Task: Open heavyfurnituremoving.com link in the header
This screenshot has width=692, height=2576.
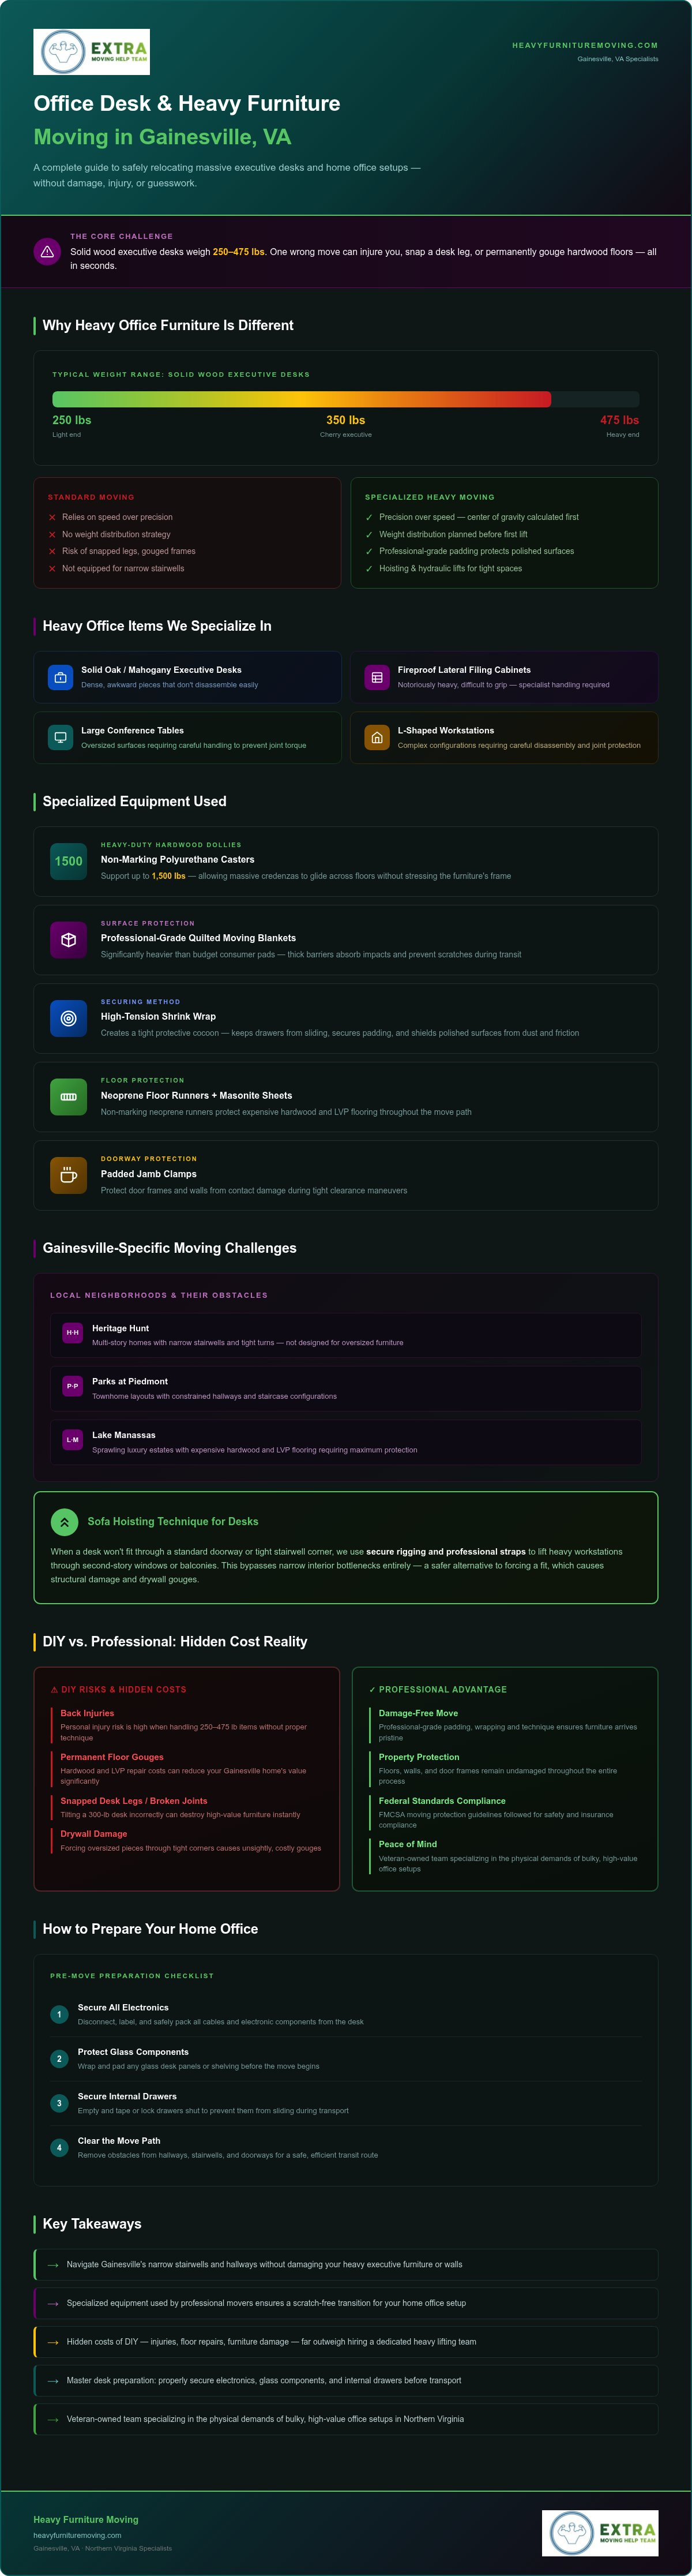Action: click(585, 45)
